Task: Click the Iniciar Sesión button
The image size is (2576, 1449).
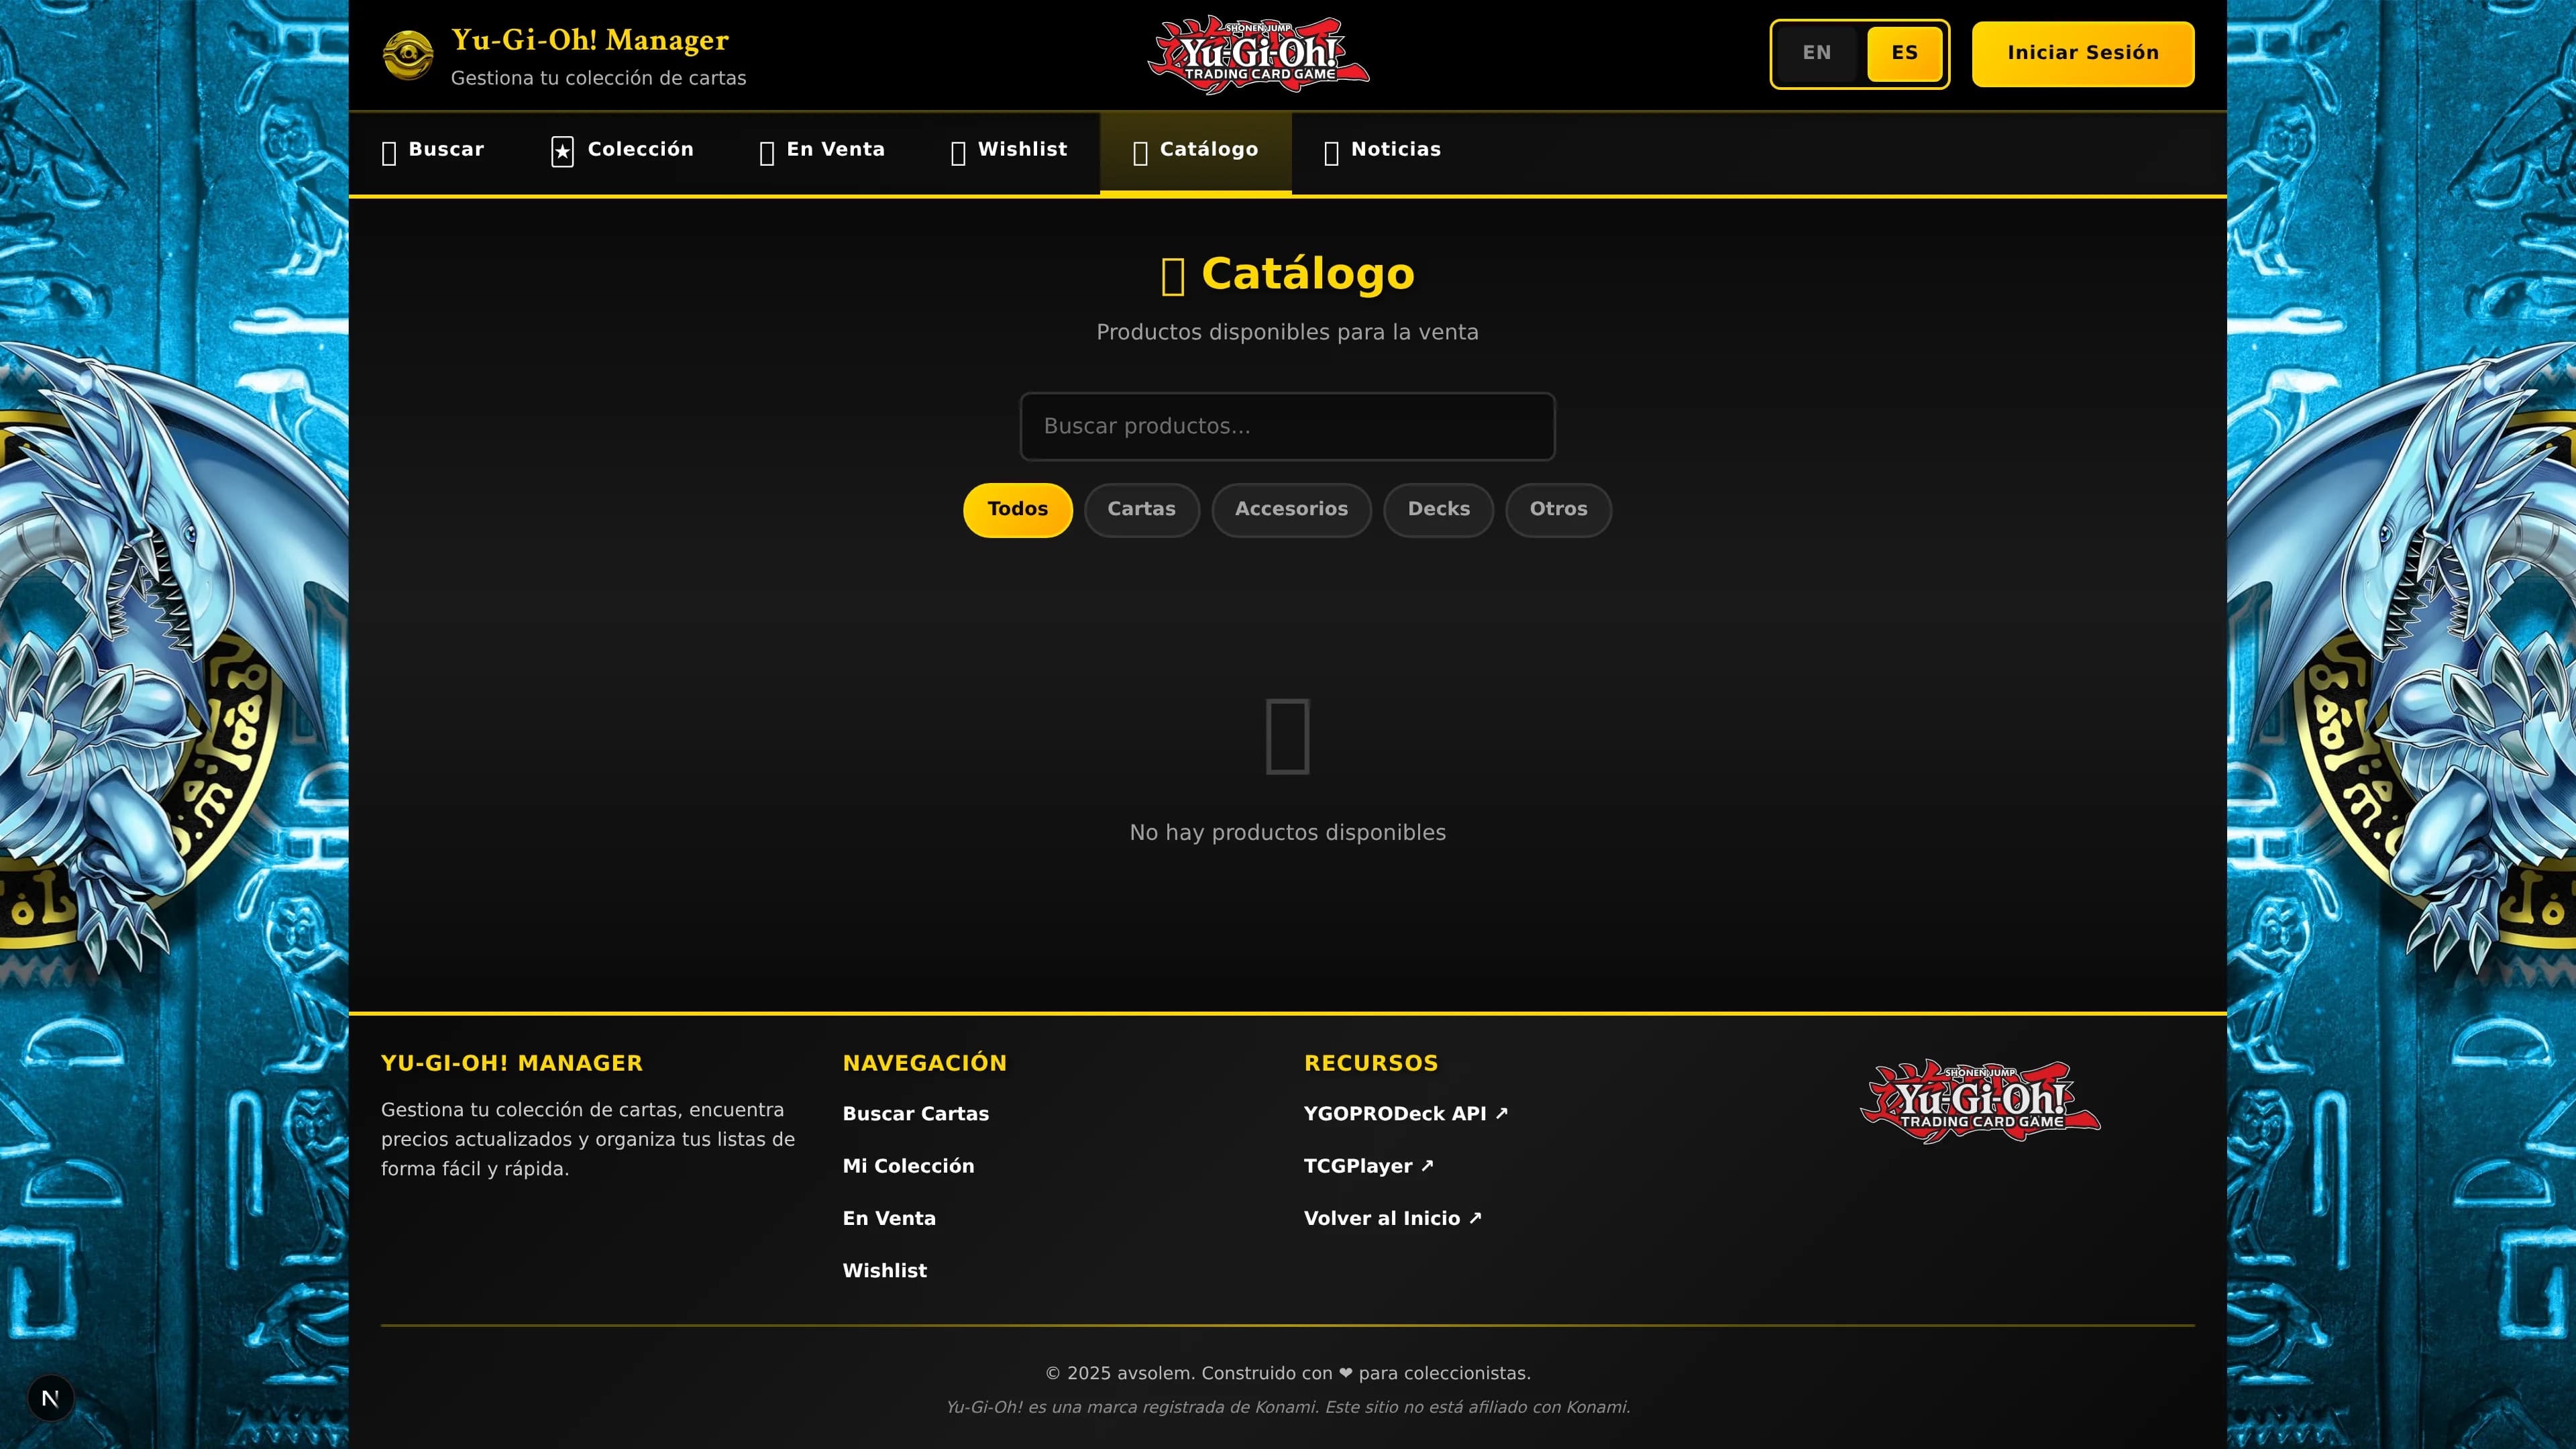Action: point(2083,53)
